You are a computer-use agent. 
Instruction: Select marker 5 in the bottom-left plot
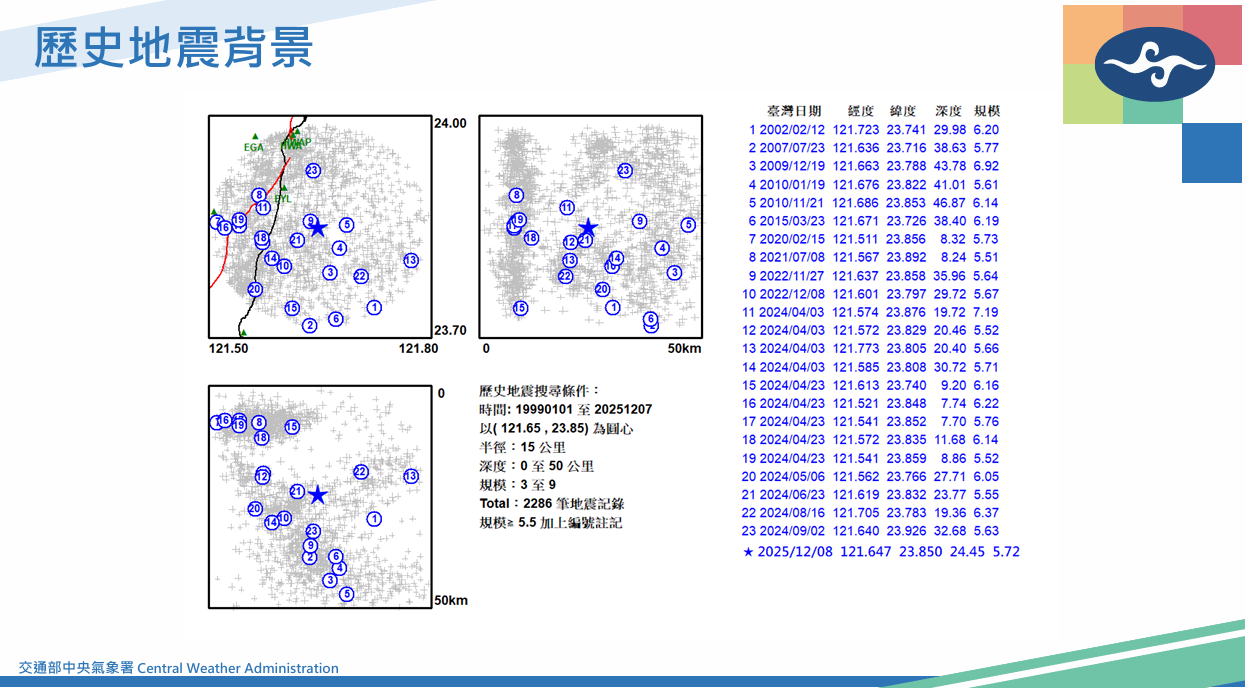pyautogui.click(x=346, y=593)
